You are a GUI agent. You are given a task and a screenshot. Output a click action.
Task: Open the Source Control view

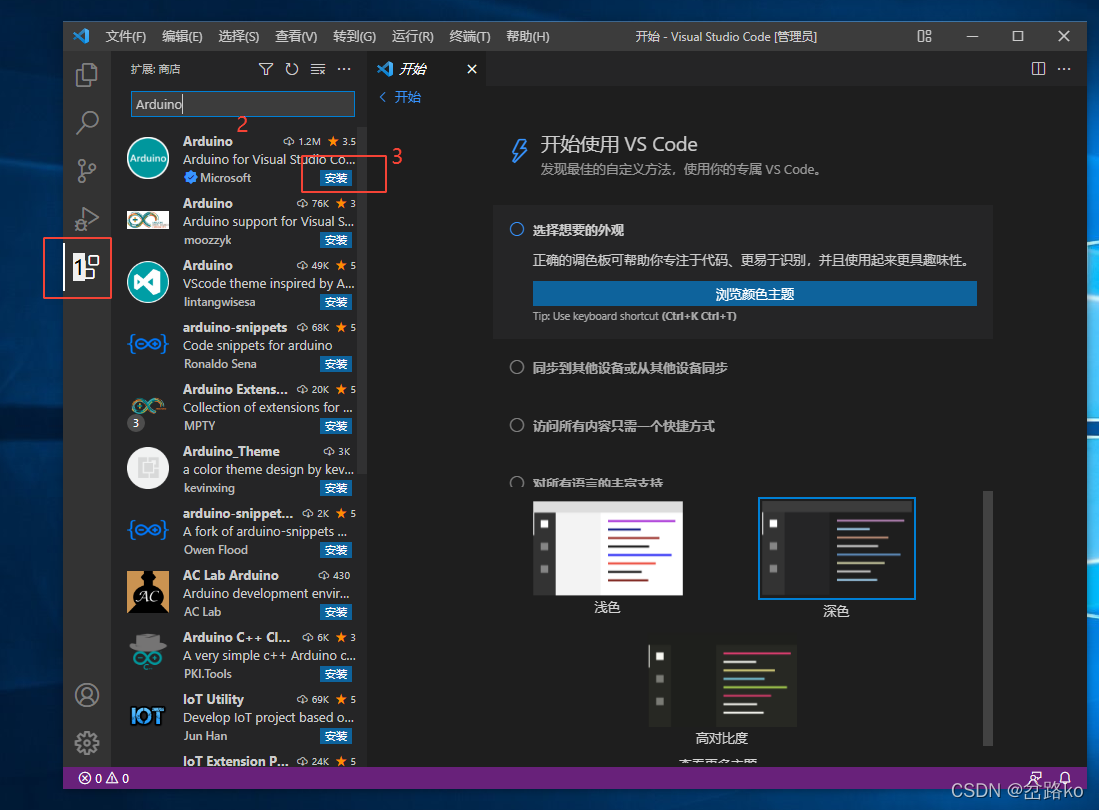click(86, 170)
